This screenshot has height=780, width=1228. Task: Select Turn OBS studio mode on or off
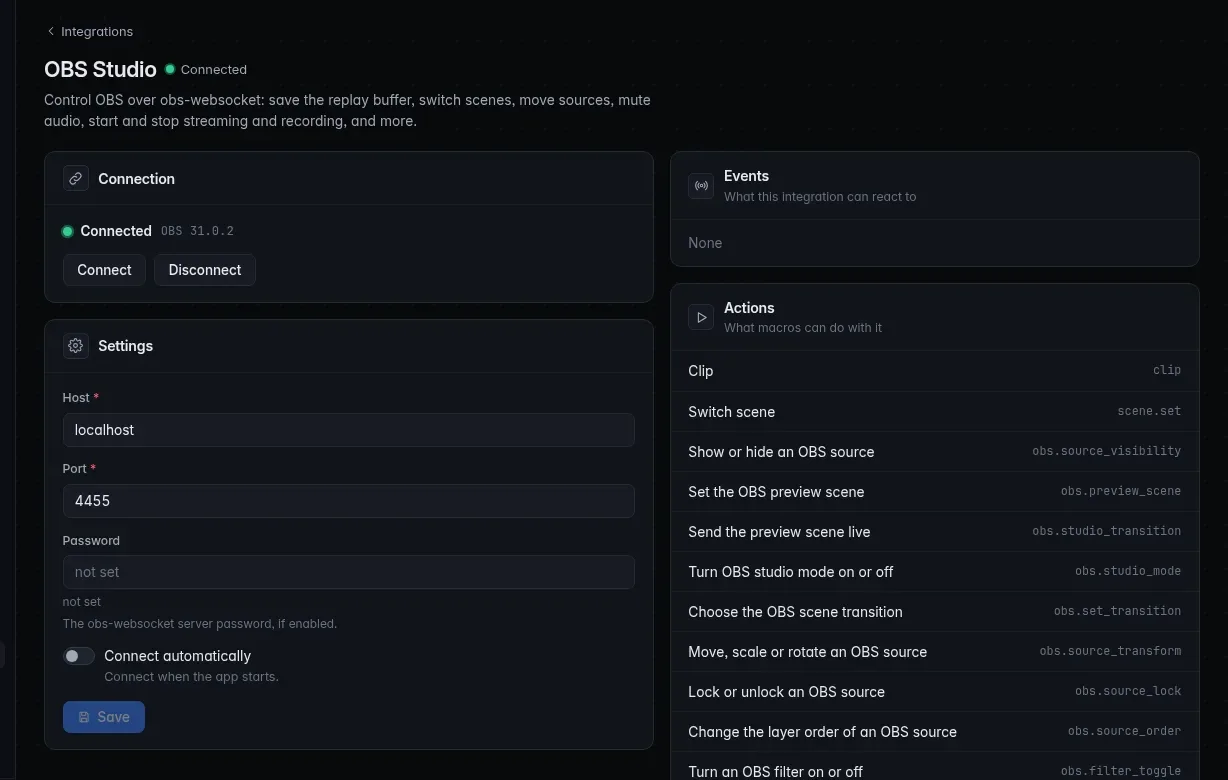coord(934,571)
